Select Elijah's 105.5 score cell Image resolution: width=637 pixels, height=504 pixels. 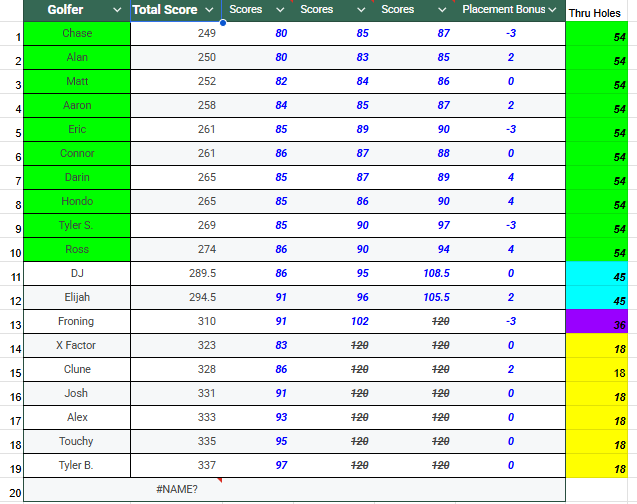point(414,297)
